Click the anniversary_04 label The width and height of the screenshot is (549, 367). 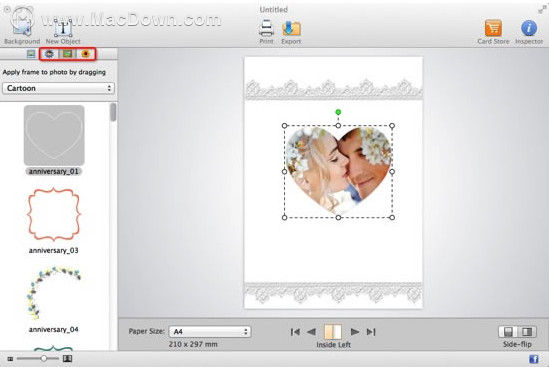54,330
